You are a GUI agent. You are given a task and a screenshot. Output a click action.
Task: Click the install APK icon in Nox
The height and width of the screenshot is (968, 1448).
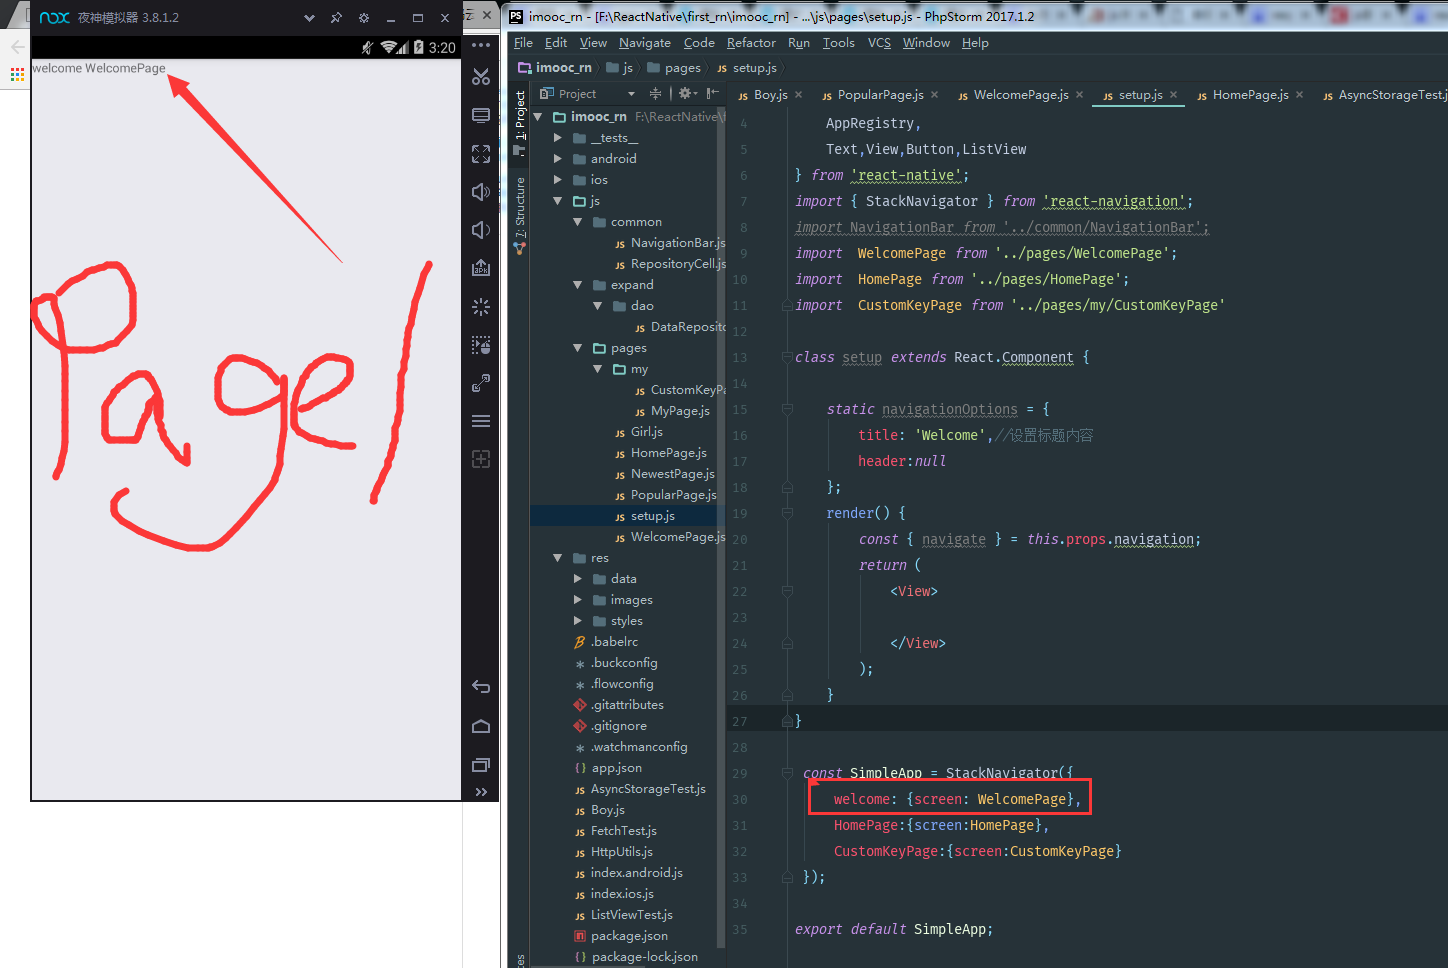[x=481, y=268]
